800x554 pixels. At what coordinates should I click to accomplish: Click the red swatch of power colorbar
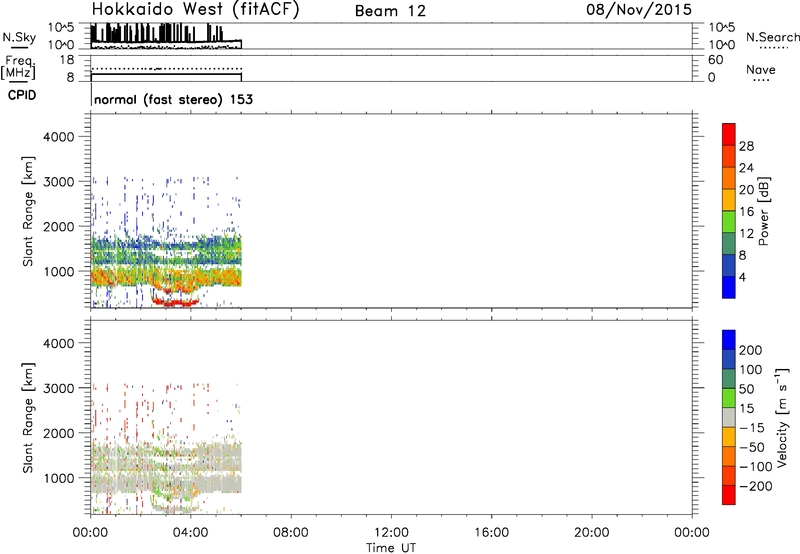pyautogui.click(x=729, y=135)
